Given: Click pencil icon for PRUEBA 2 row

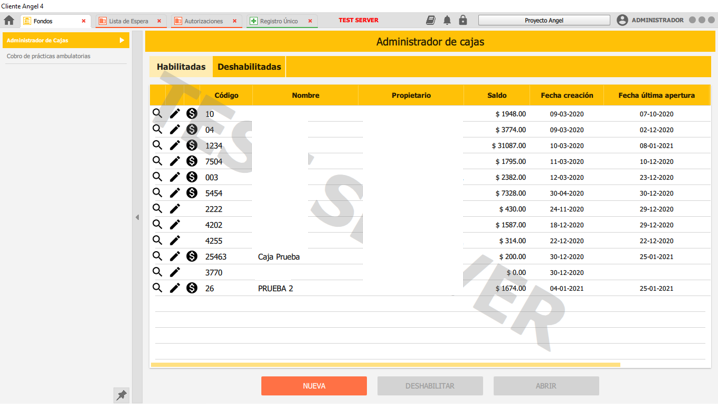Looking at the screenshot, I should coord(175,288).
